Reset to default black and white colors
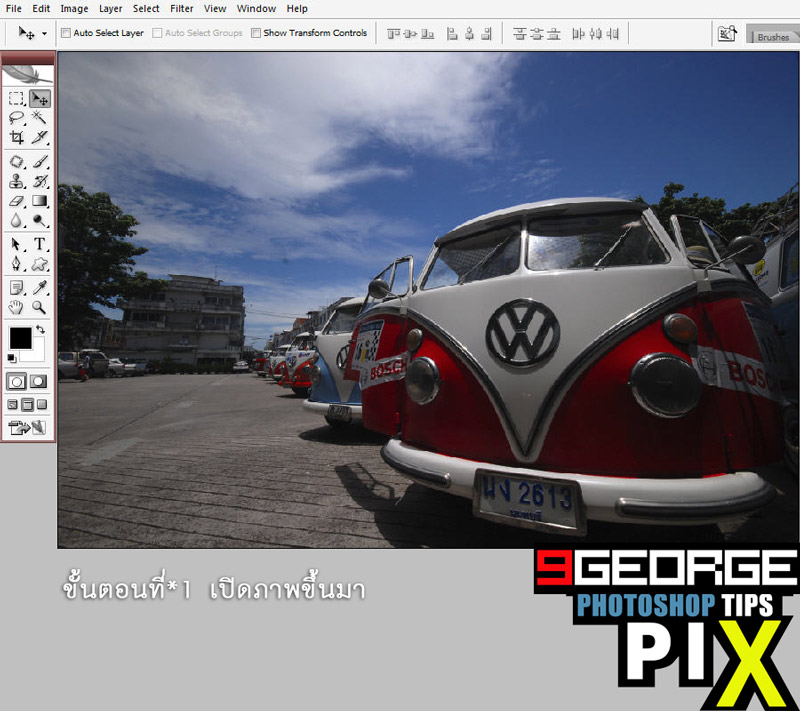This screenshot has height=711, width=800. tap(12, 359)
